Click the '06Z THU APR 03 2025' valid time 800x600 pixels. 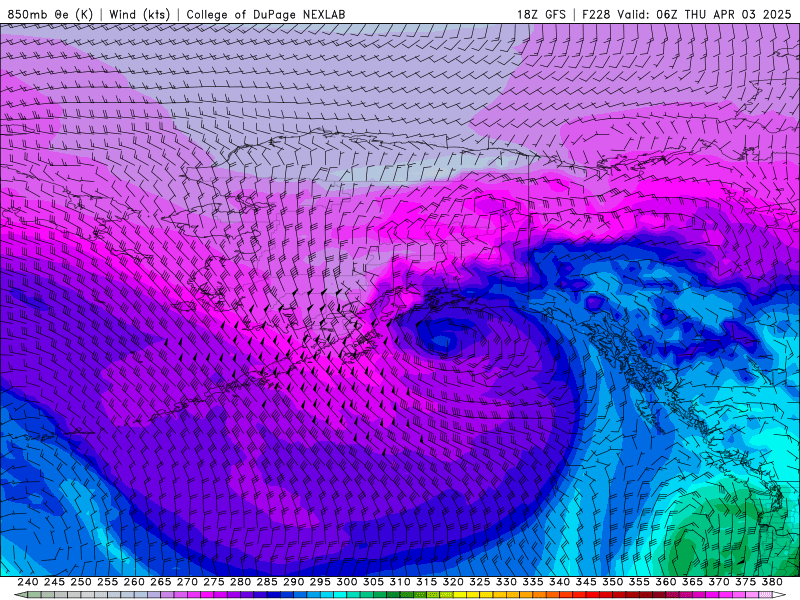pos(723,14)
